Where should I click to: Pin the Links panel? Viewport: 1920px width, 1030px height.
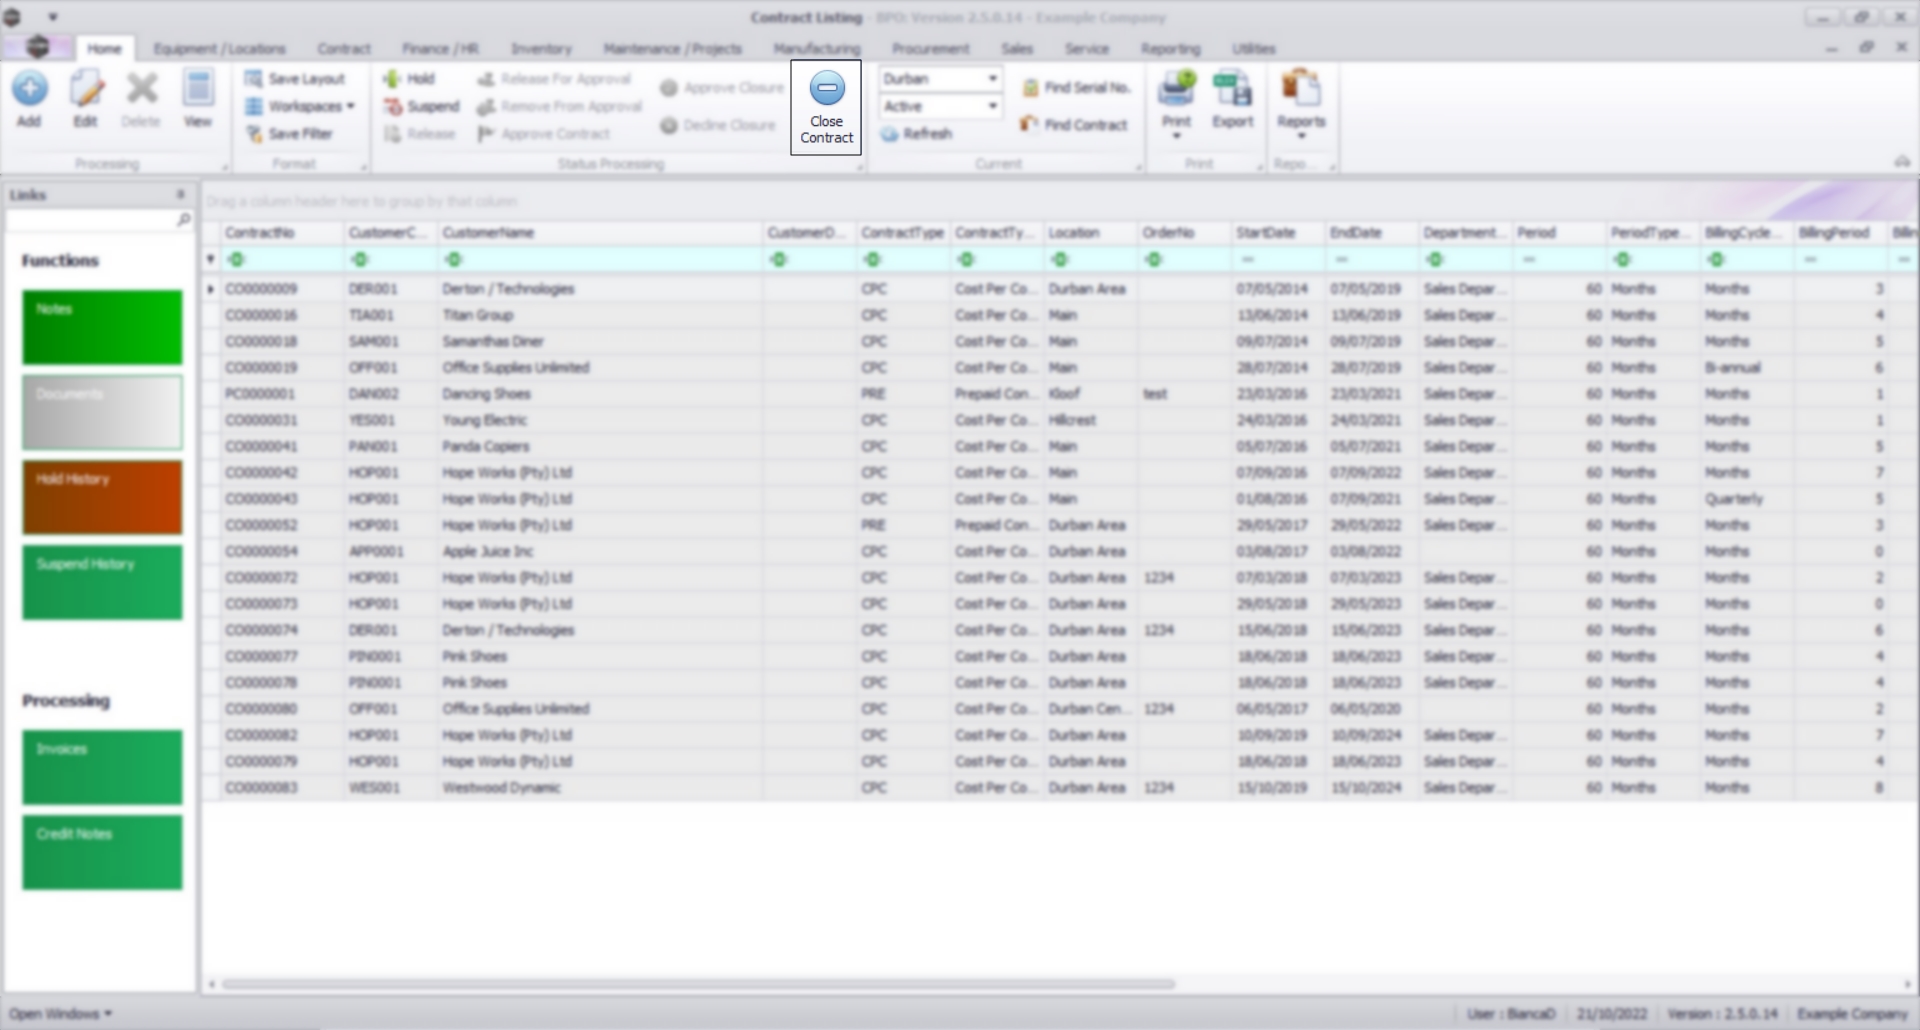(x=181, y=194)
